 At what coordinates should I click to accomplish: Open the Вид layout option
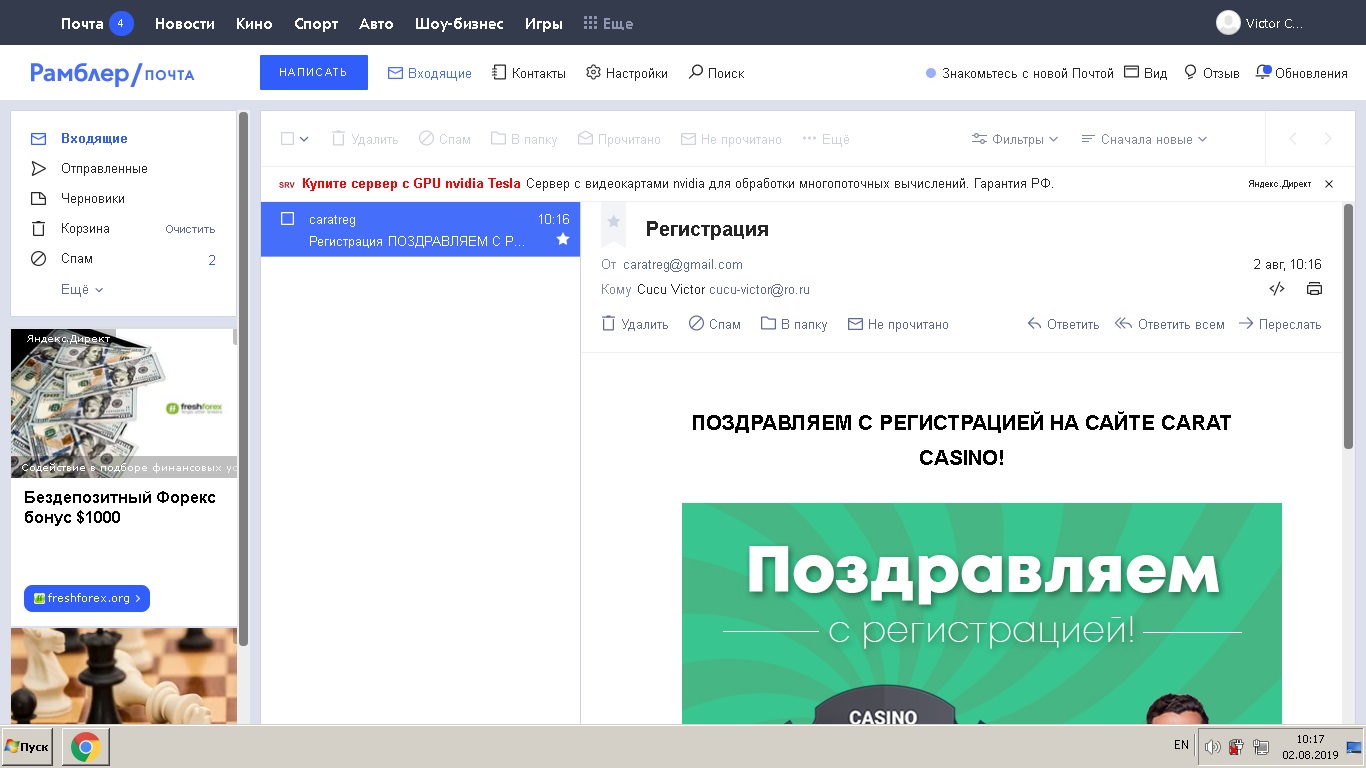[x=1146, y=73]
